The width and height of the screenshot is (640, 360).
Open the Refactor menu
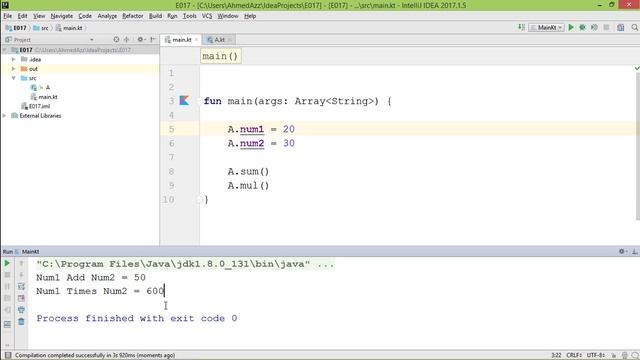(133, 16)
